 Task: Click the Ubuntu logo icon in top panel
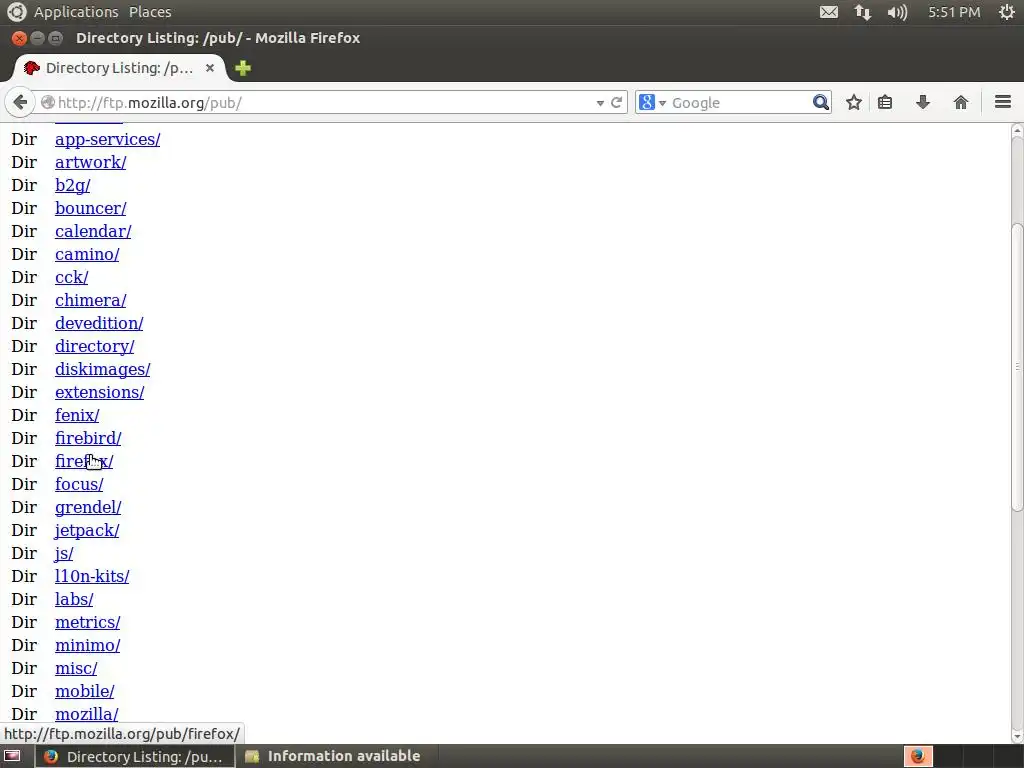[16, 12]
